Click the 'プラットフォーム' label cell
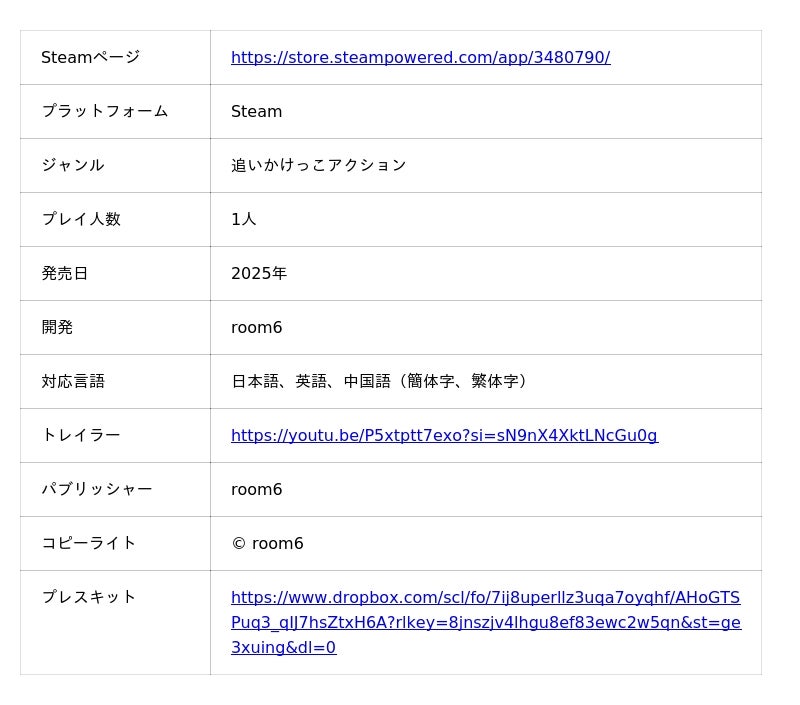The height and width of the screenshot is (705, 800). 104,112
